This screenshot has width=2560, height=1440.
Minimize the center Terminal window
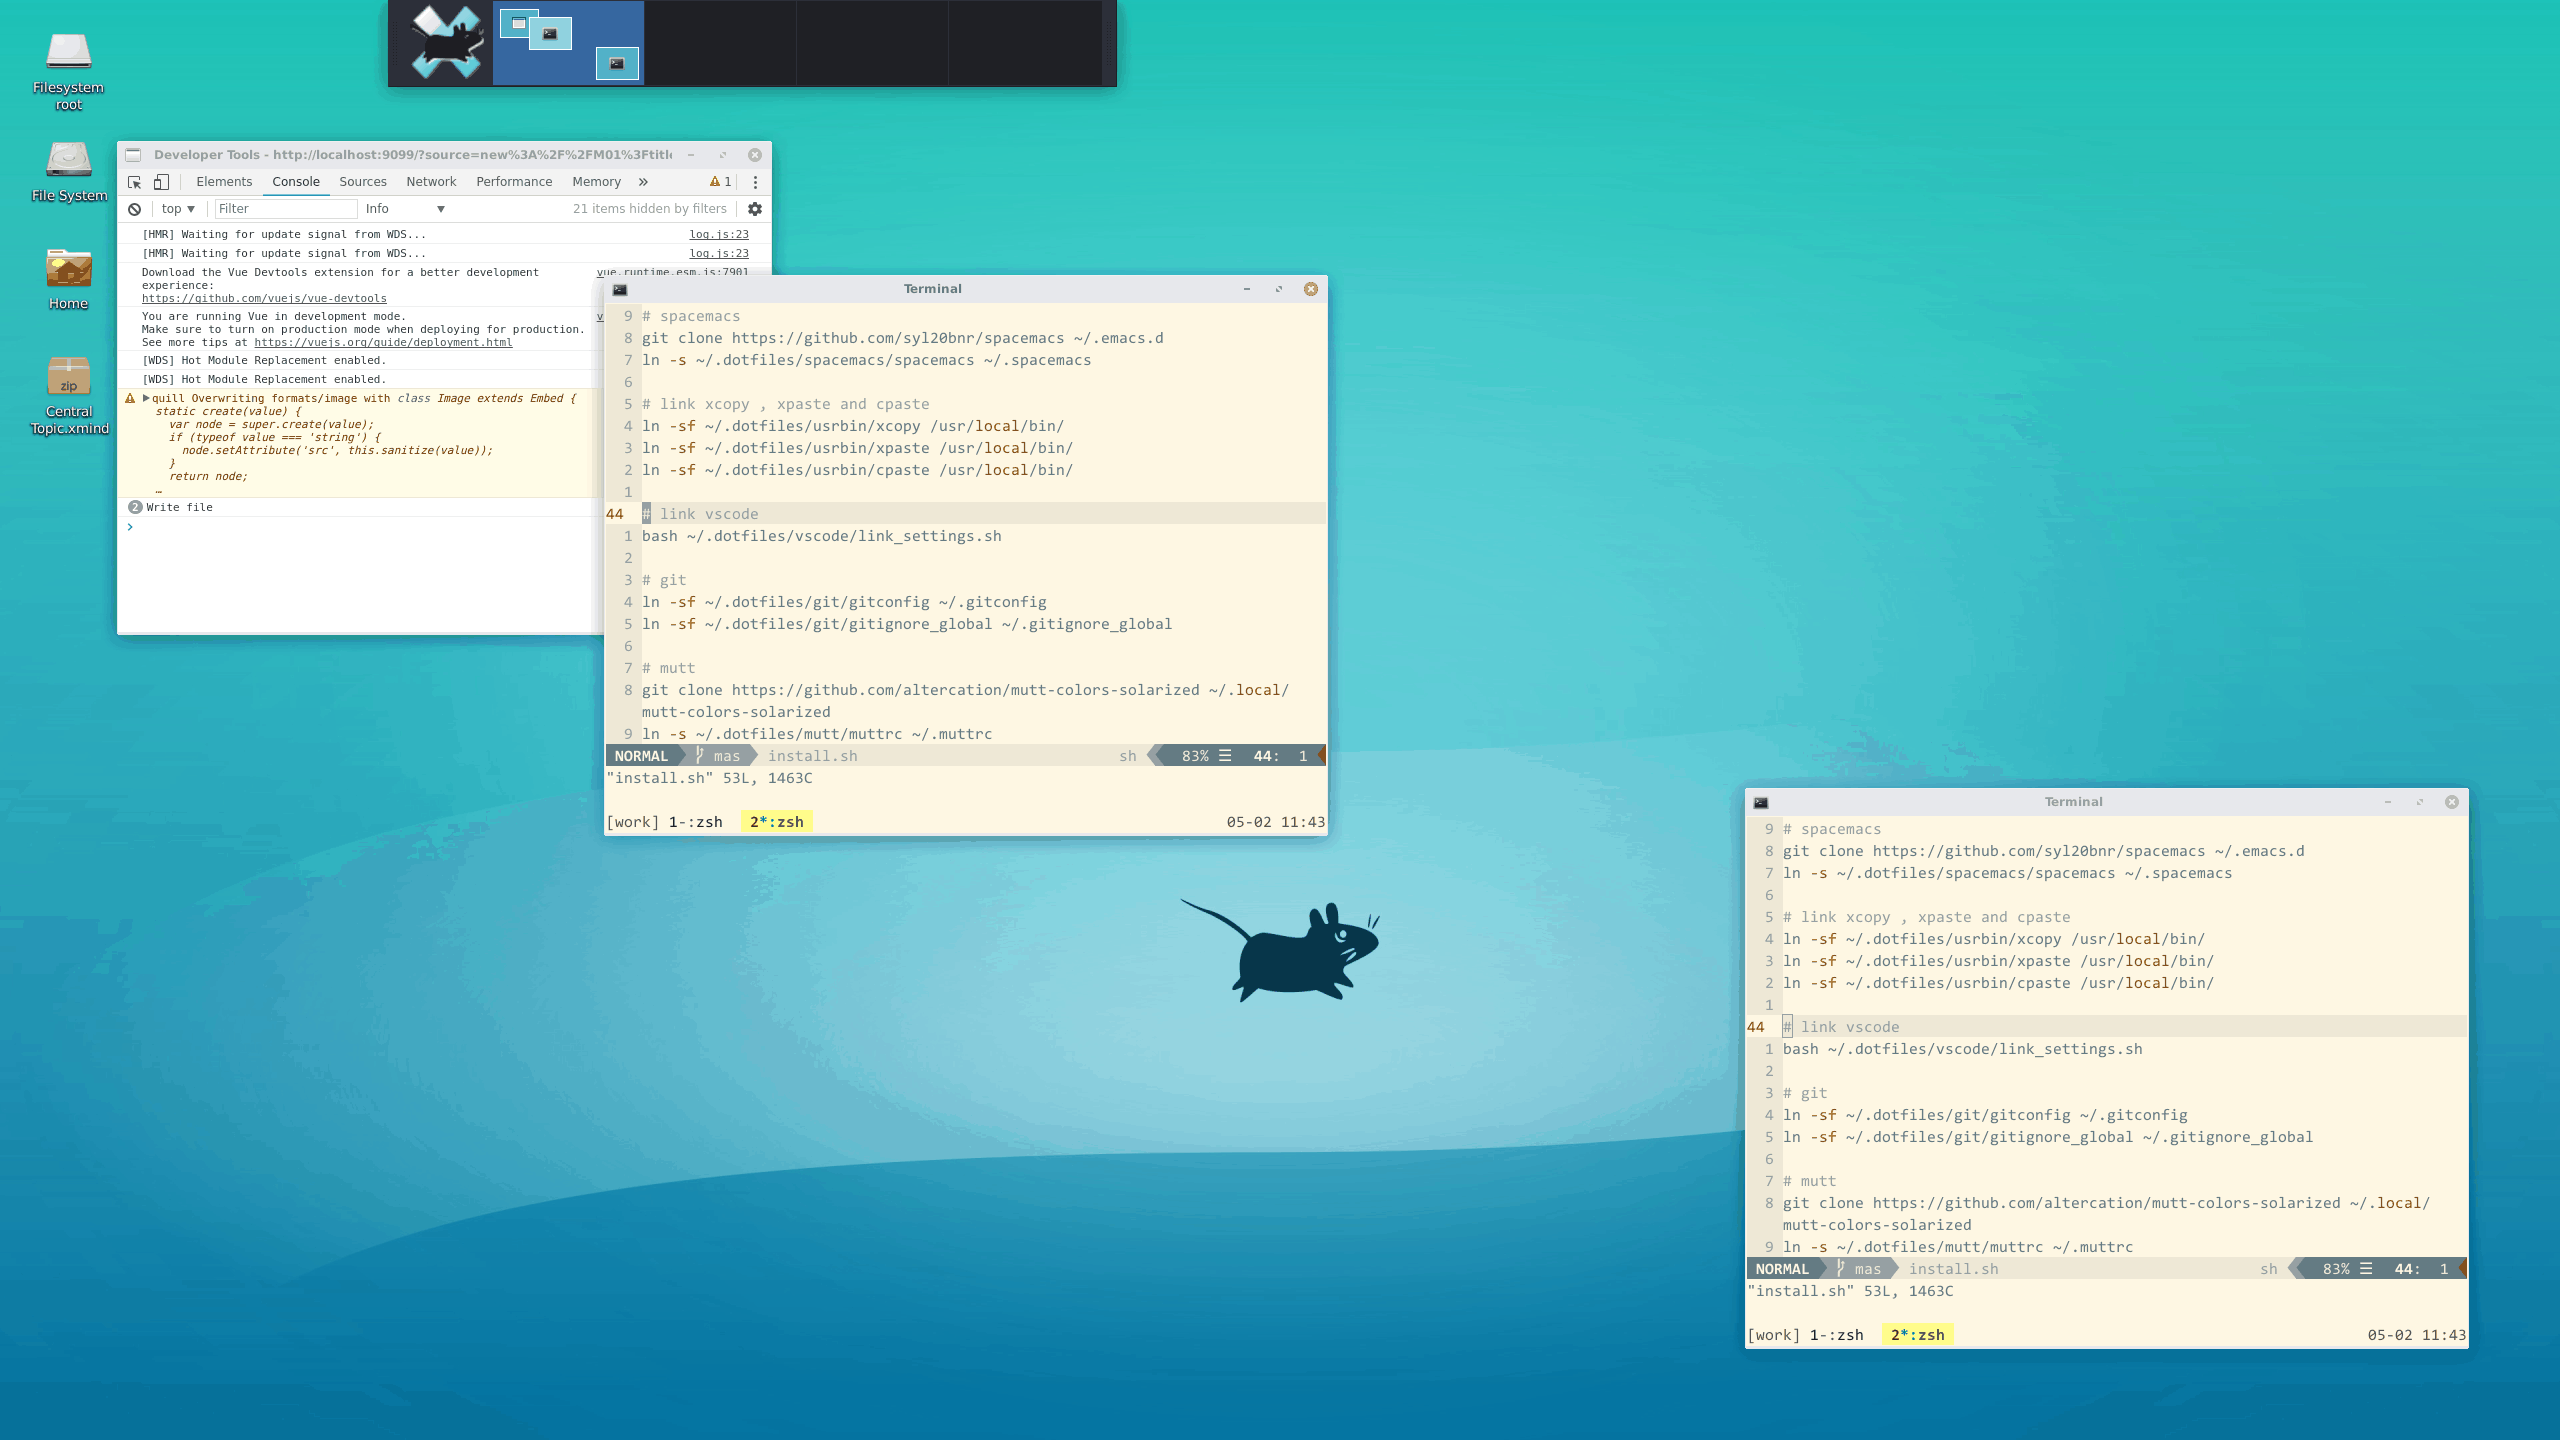1247,289
